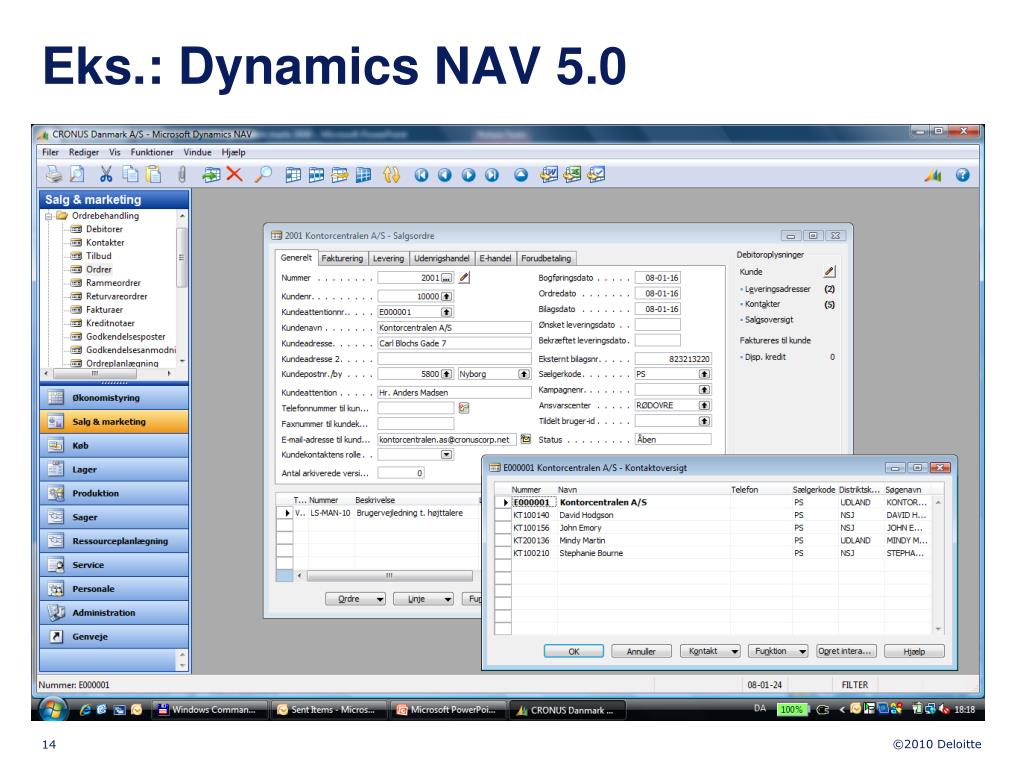Click Send to Word toolbar icon

[x=549, y=174]
